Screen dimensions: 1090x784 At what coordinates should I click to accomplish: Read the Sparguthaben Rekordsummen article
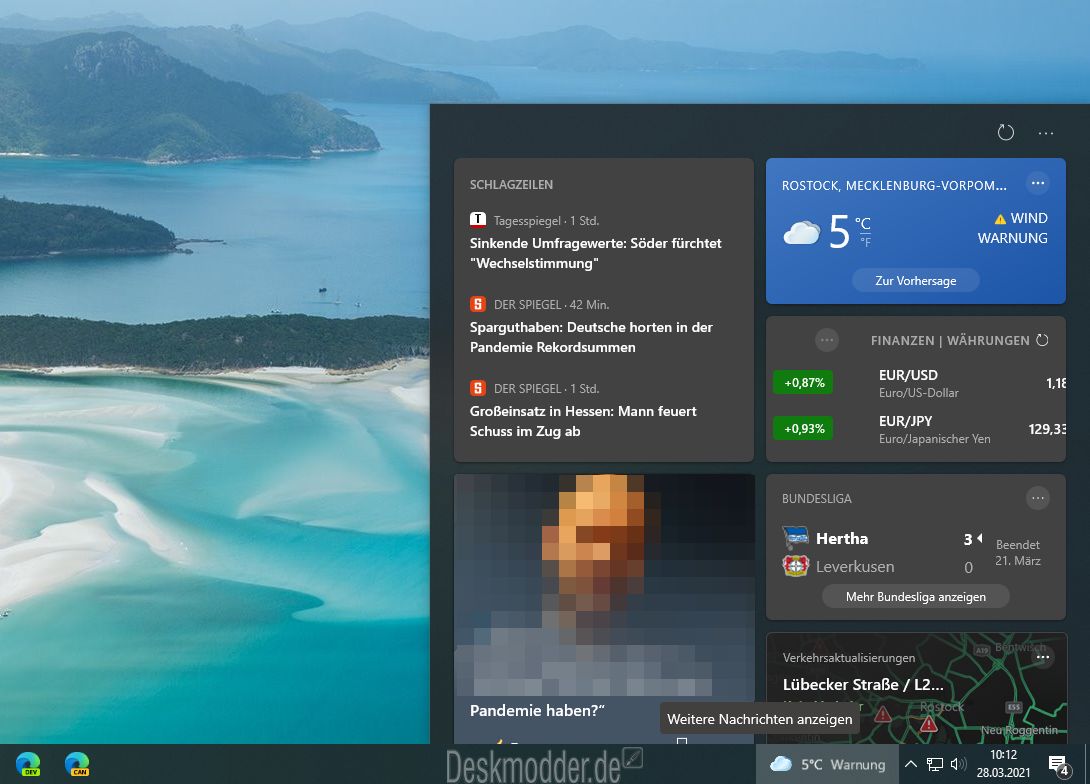tap(591, 337)
